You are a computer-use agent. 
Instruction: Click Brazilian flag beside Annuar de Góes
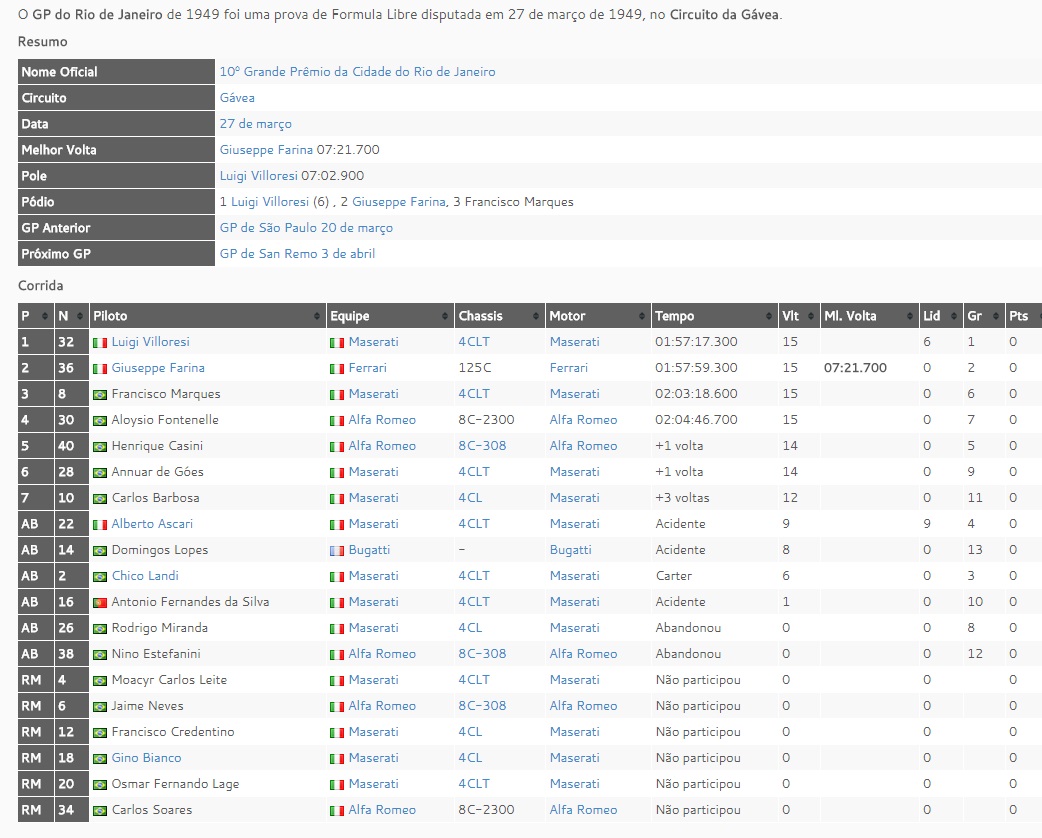click(x=100, y=472)
